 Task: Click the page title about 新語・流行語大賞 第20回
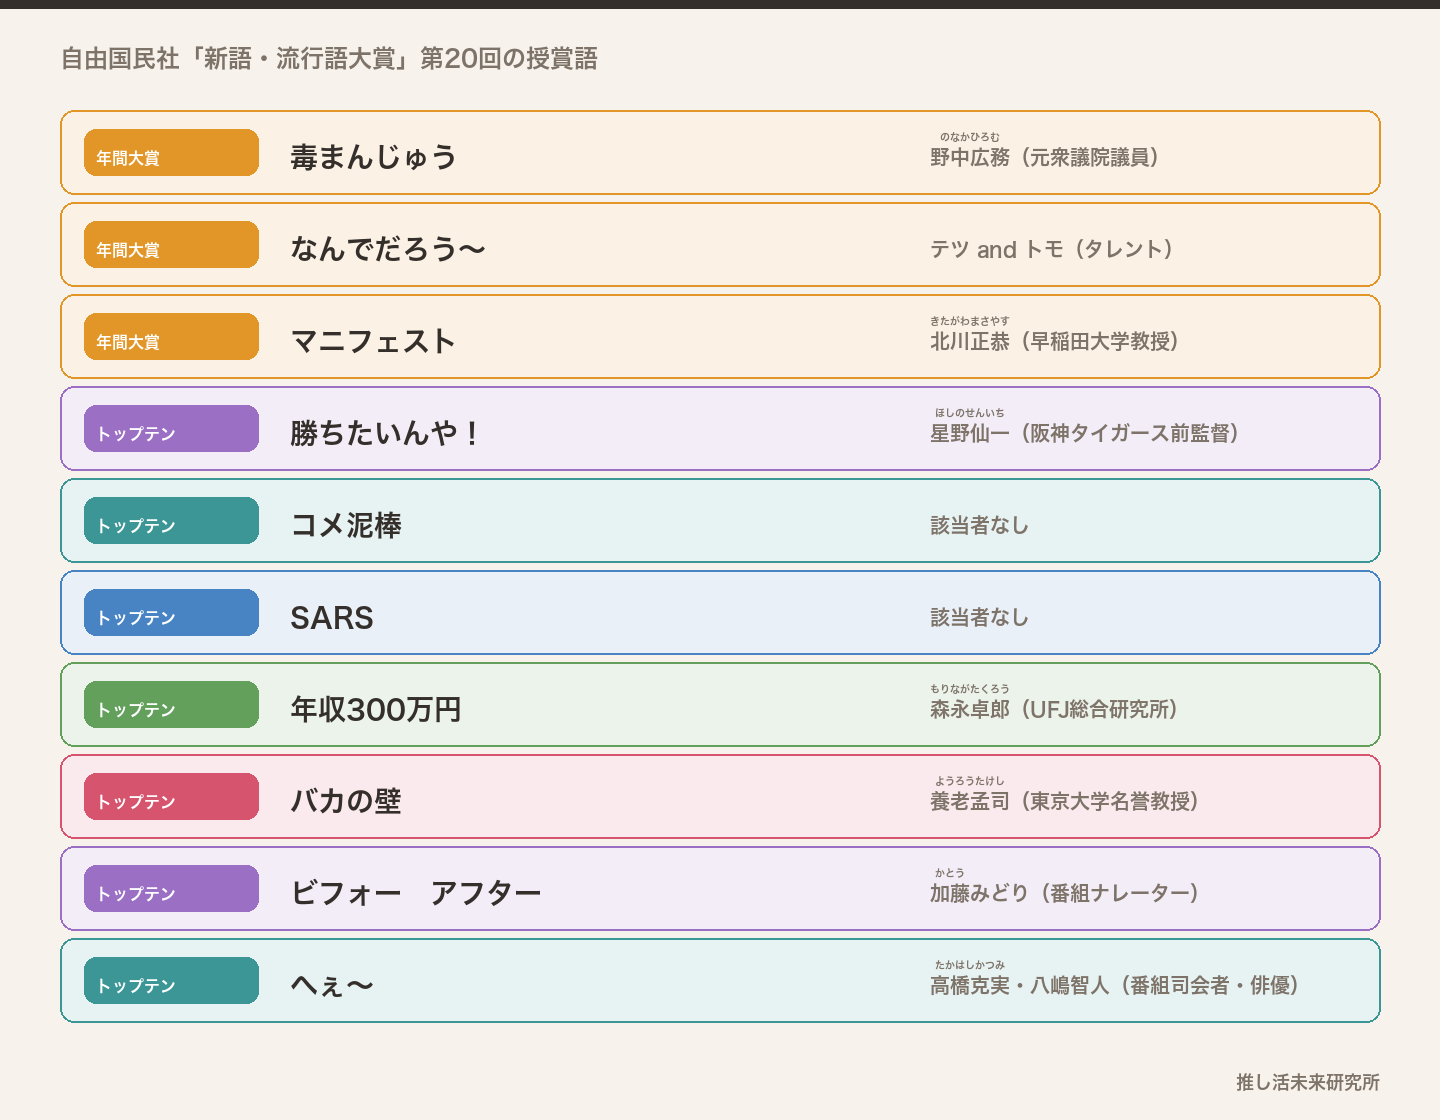329,59
